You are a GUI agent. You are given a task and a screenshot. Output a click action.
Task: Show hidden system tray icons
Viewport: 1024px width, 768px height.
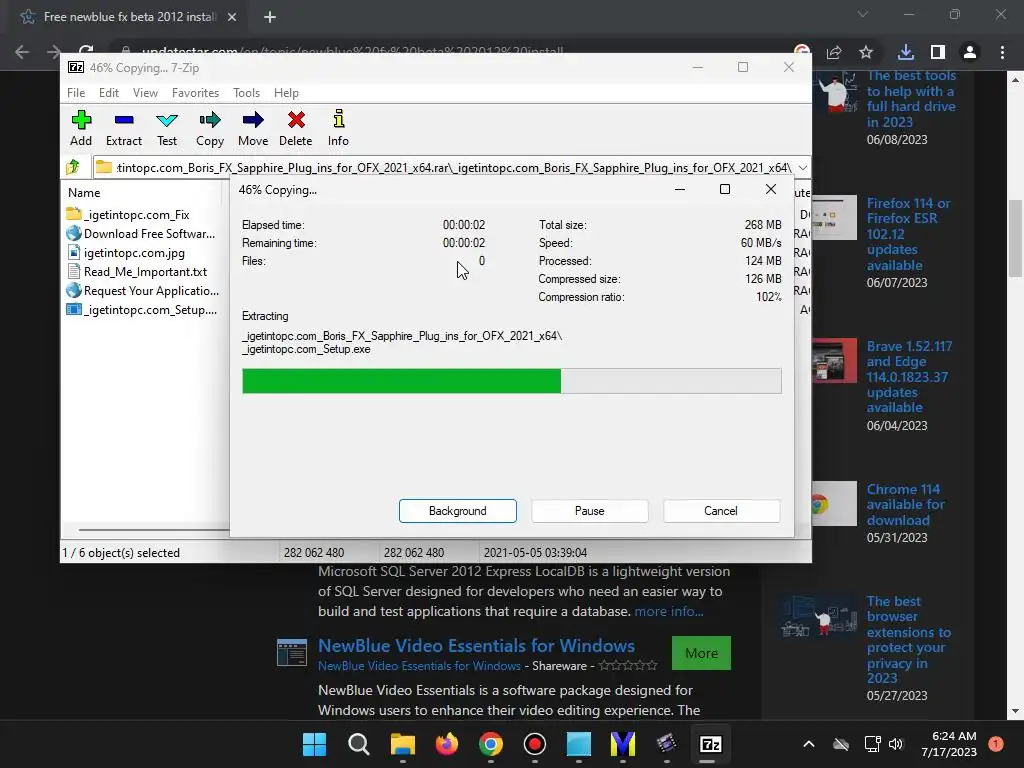(x=808, y=744)
